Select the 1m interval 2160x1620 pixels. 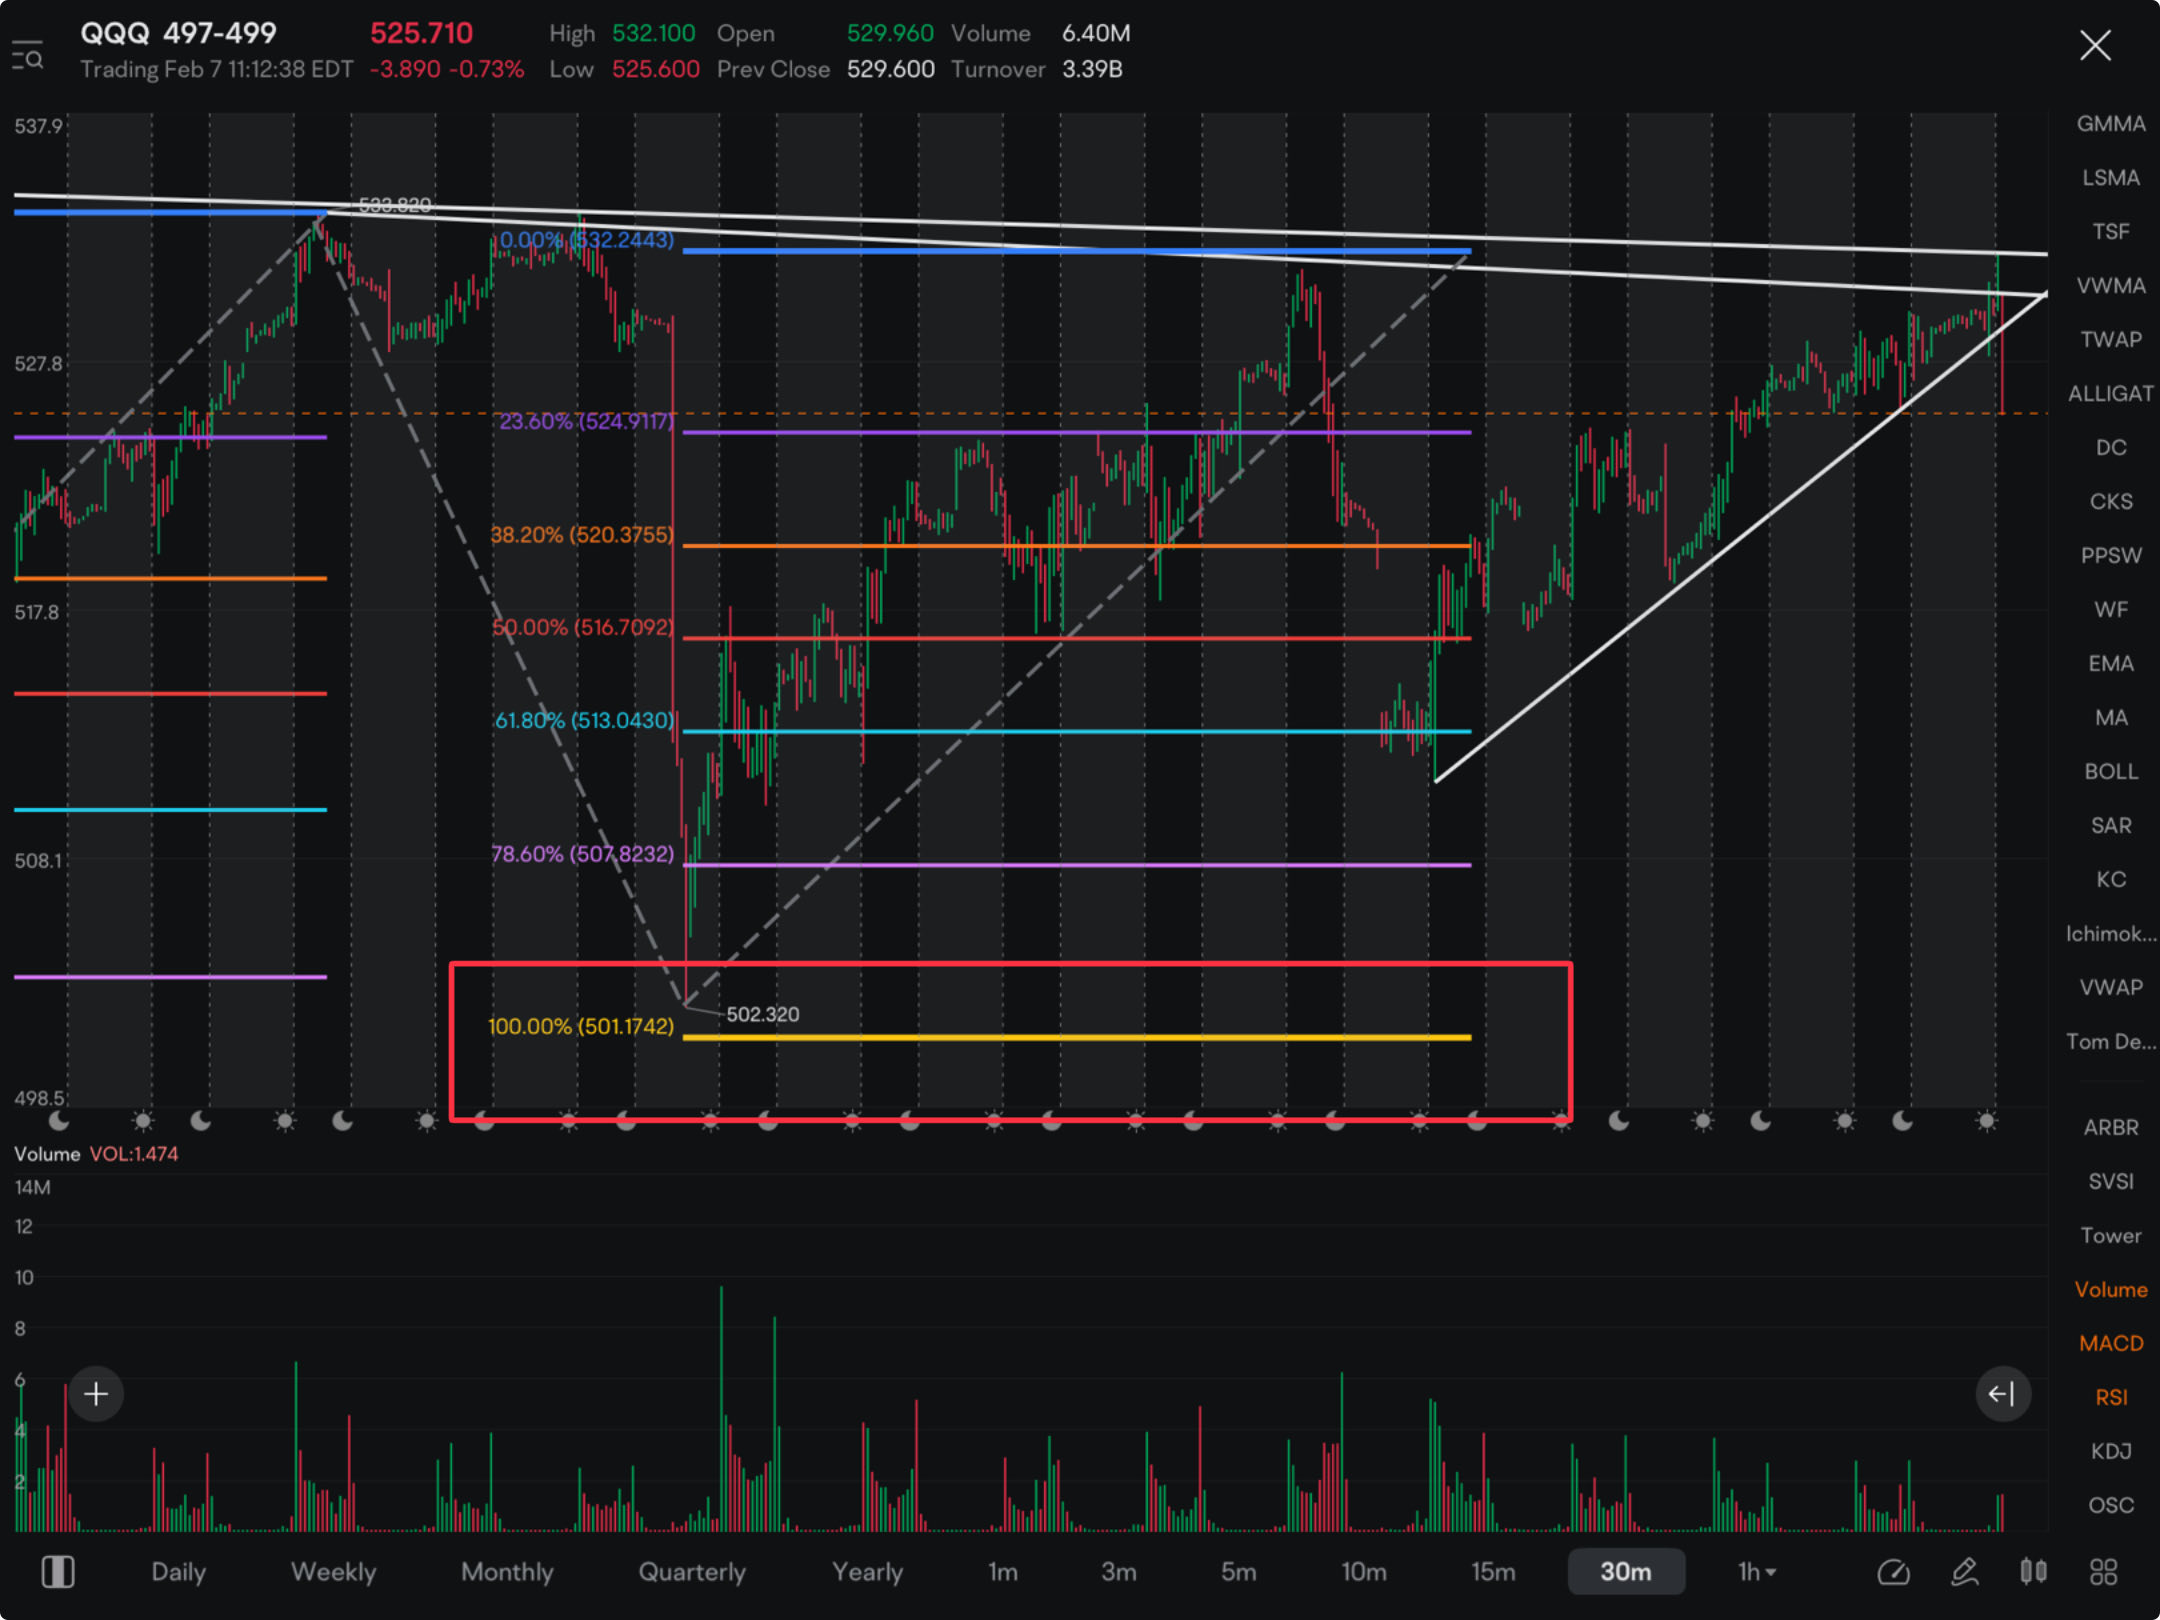coord(1003,1572)
